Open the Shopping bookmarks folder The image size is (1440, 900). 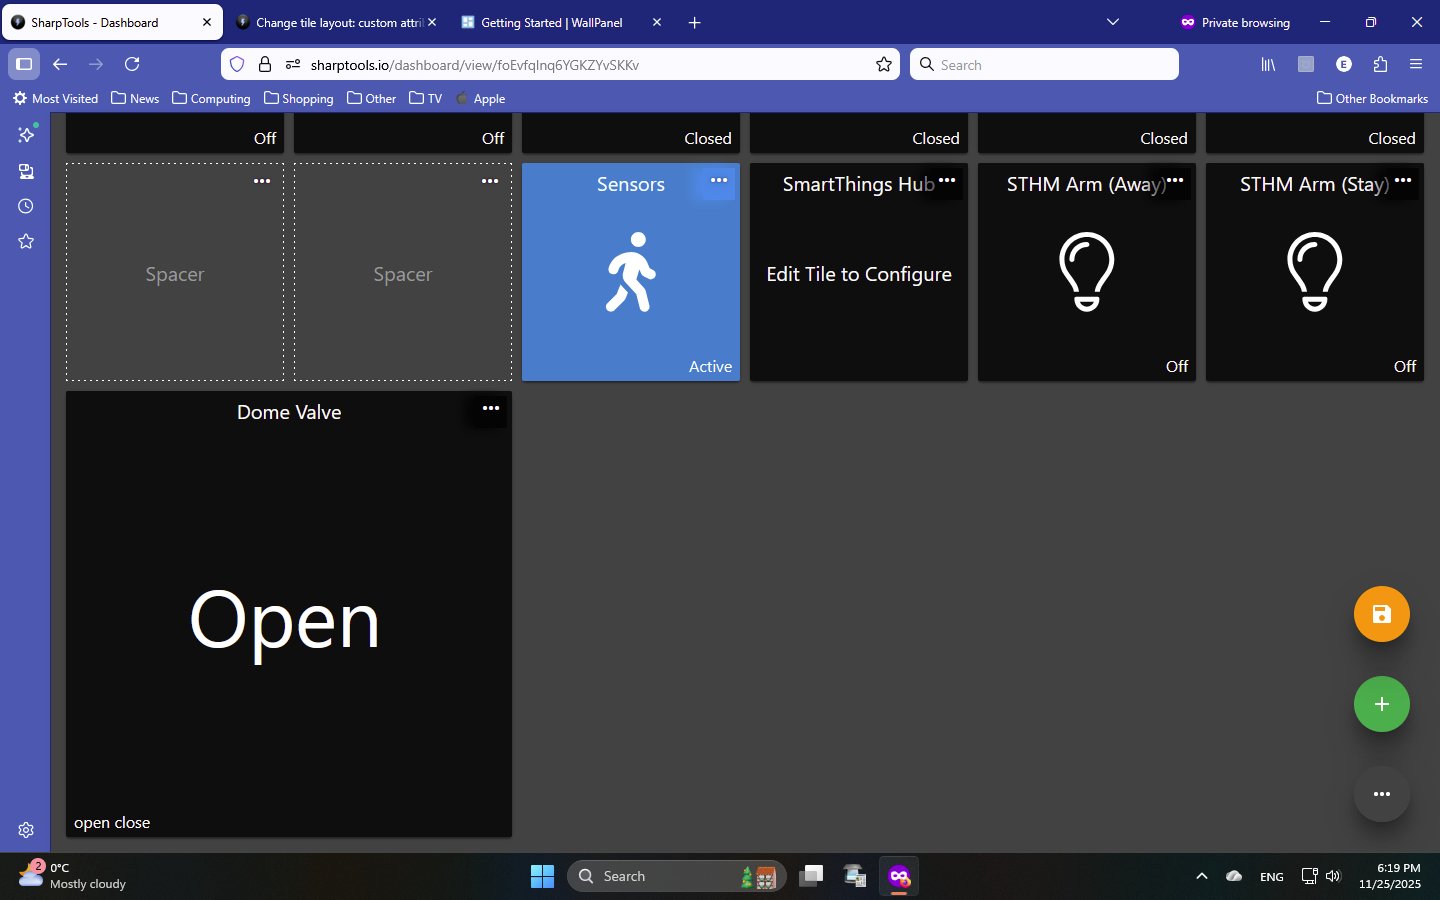(299, 98)
